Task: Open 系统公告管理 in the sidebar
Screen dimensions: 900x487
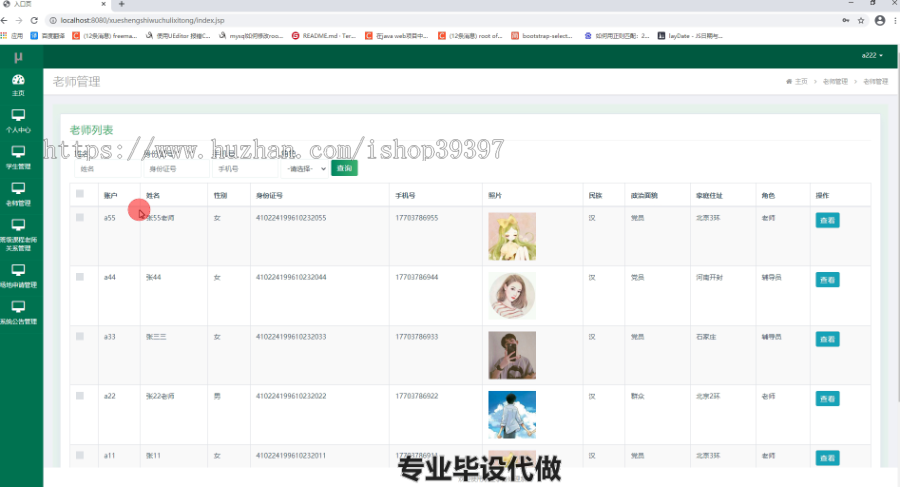Action: (18, 313)
